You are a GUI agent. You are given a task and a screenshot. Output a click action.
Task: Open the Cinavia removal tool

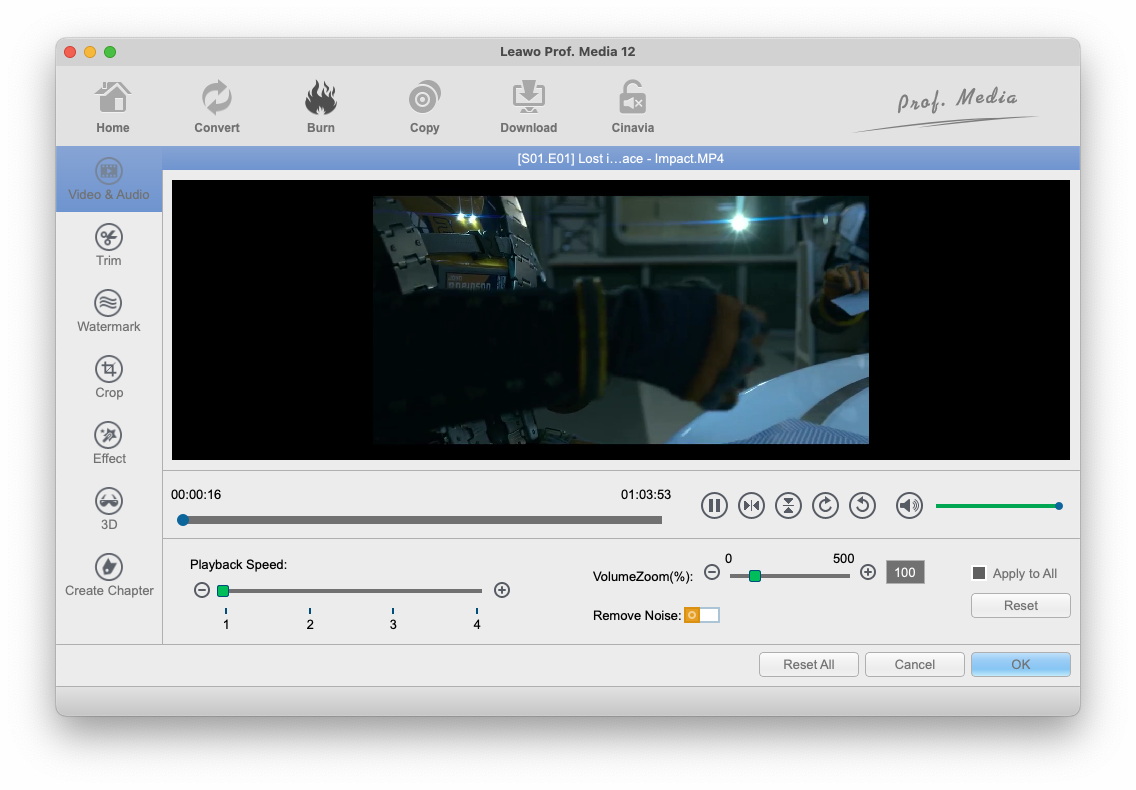point(632,107)
